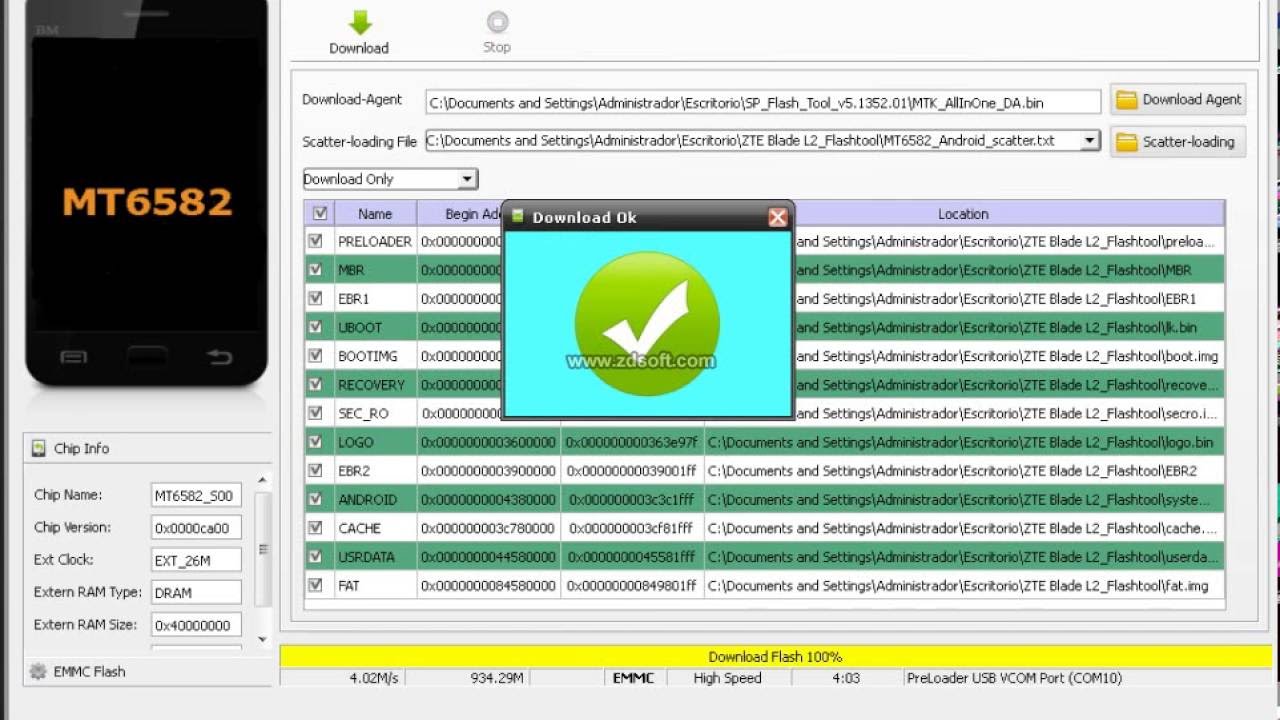The image size is (1280, 720).
Task: Uncheck the FAT partition checkbox
Action: pos(316,585)
